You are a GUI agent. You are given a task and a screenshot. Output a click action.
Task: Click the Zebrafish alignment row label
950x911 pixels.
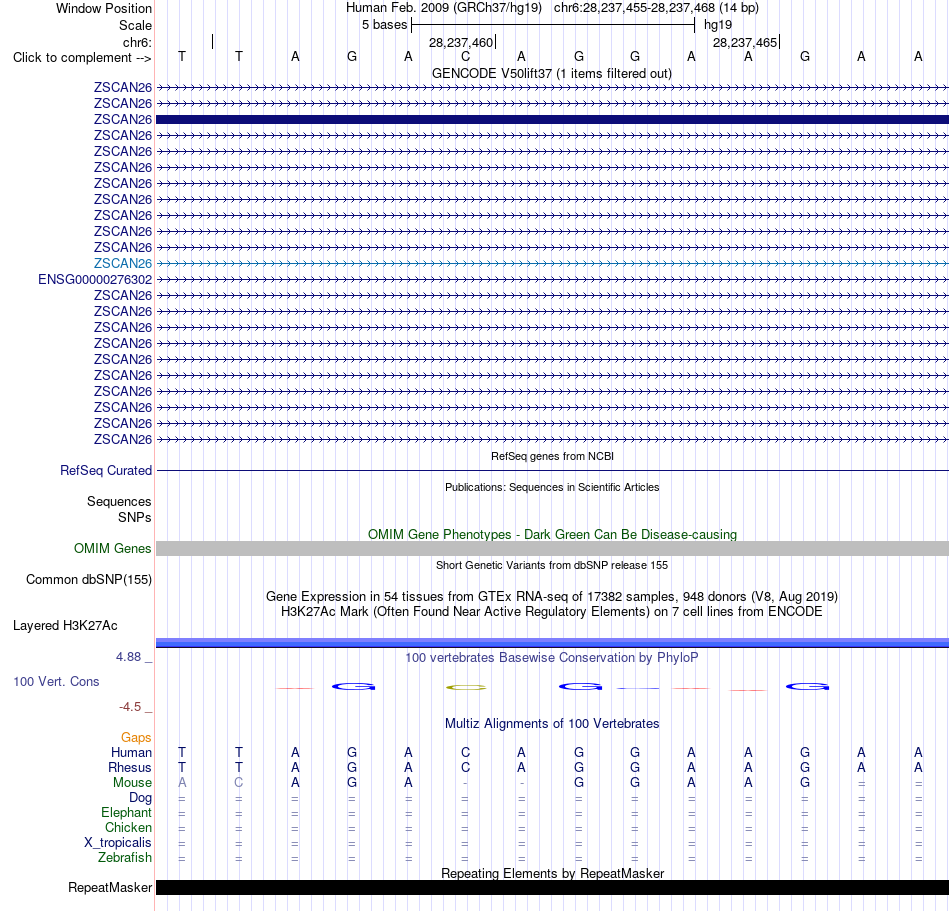click(x=125, y=858)
